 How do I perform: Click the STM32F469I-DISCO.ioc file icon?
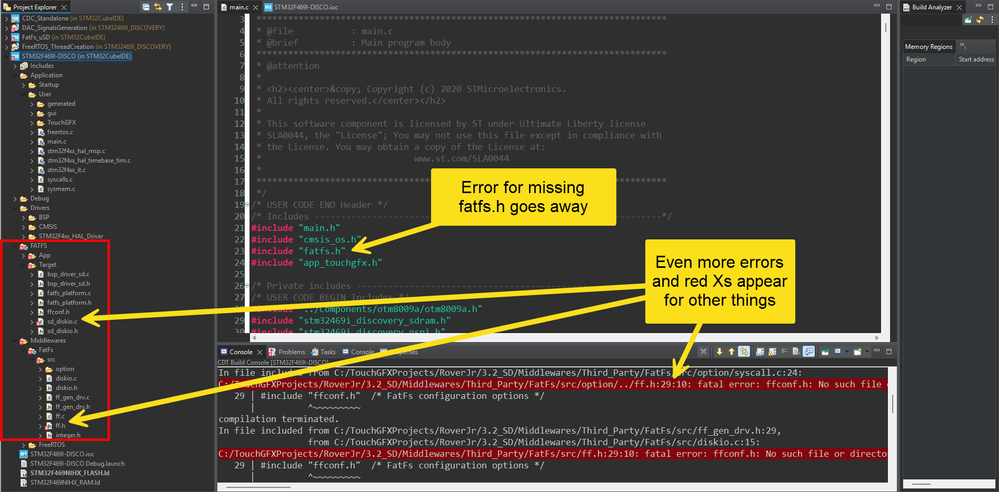[24, 454]
